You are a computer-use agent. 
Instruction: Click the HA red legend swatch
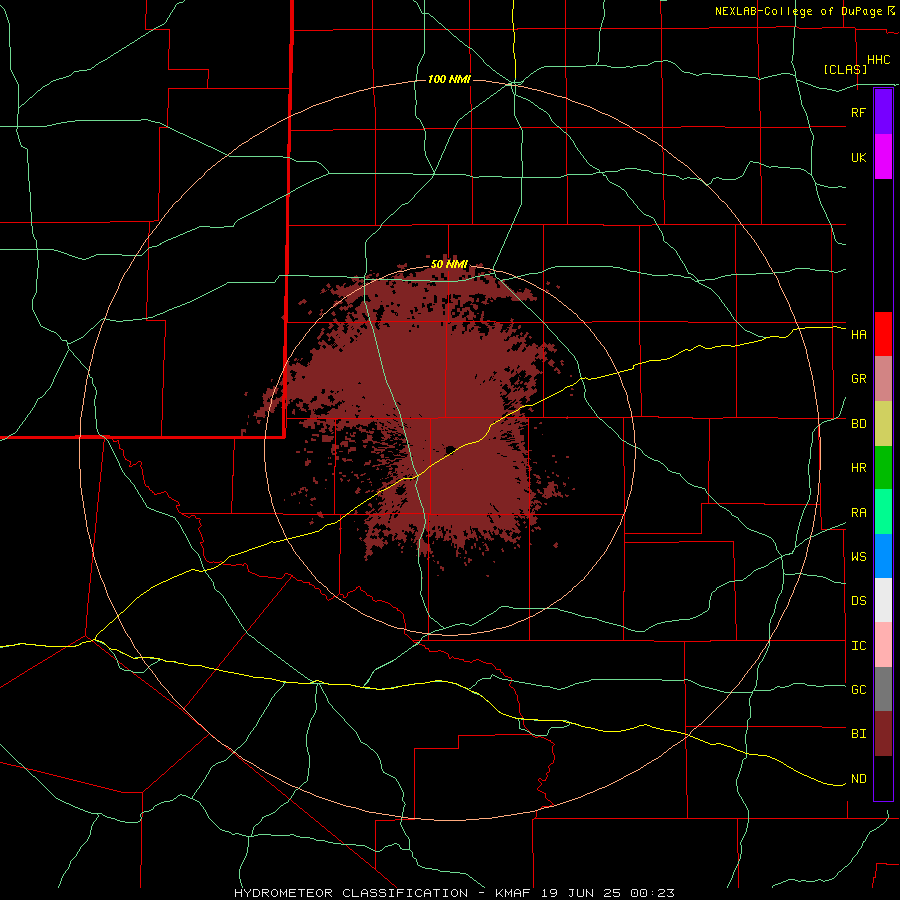(883, 334)
